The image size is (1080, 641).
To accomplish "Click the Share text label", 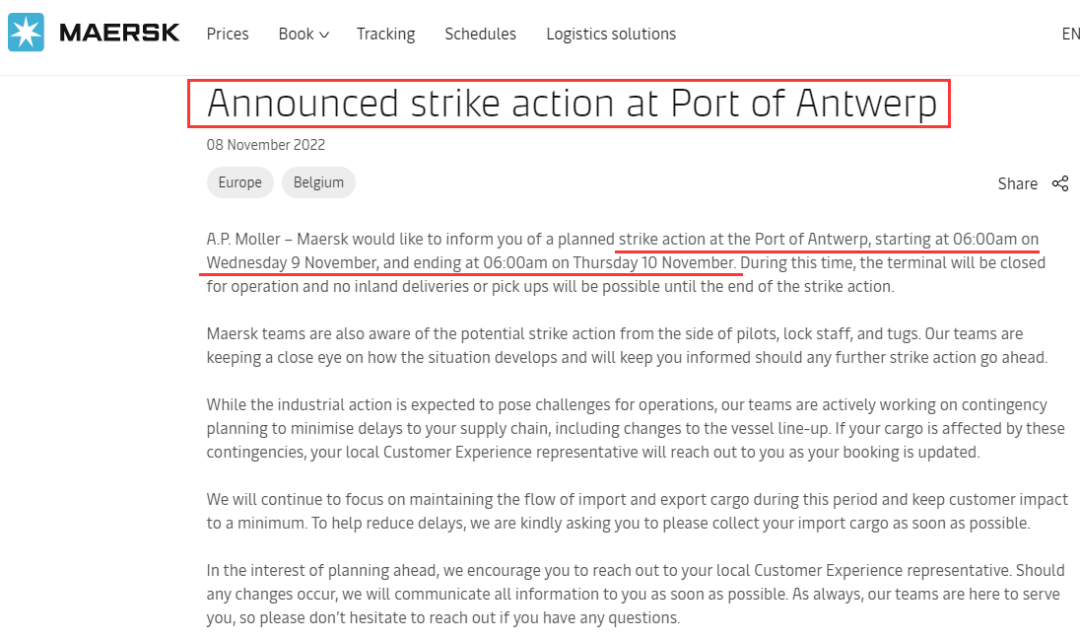I will point(1017,183).
